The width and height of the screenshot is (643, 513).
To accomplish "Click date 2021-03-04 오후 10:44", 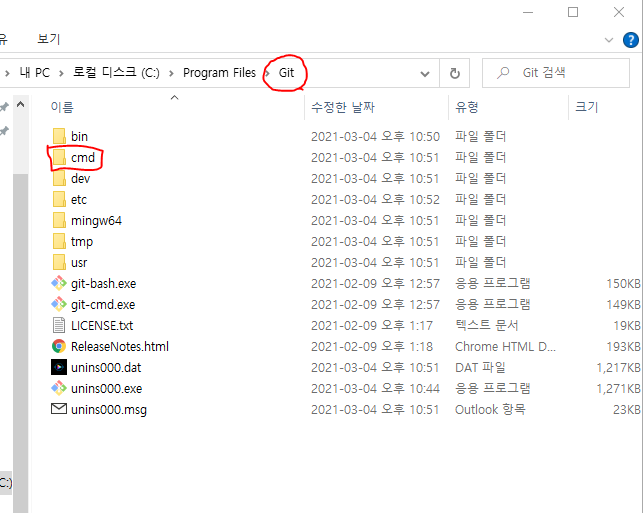I will coord(375,388).
